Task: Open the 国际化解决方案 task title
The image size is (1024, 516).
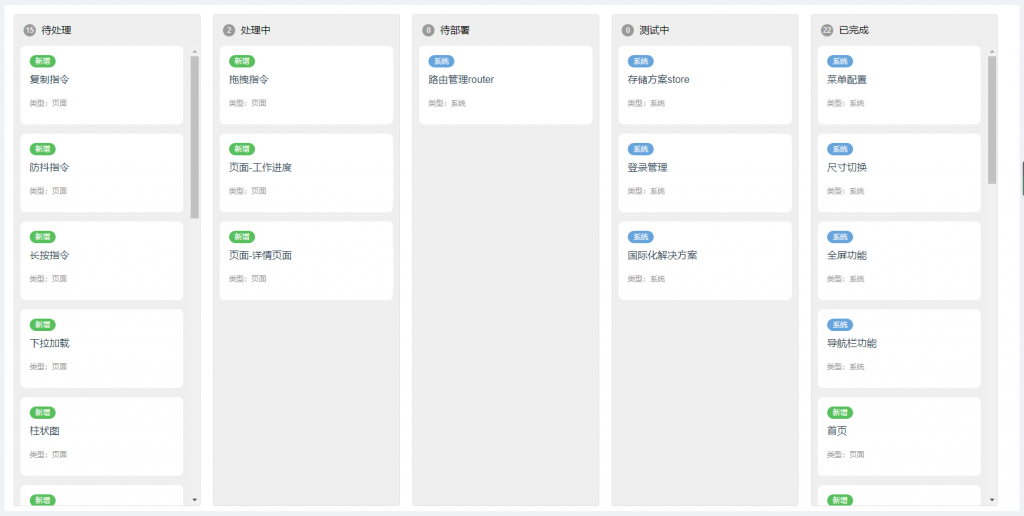Action: tap(662, 255)
